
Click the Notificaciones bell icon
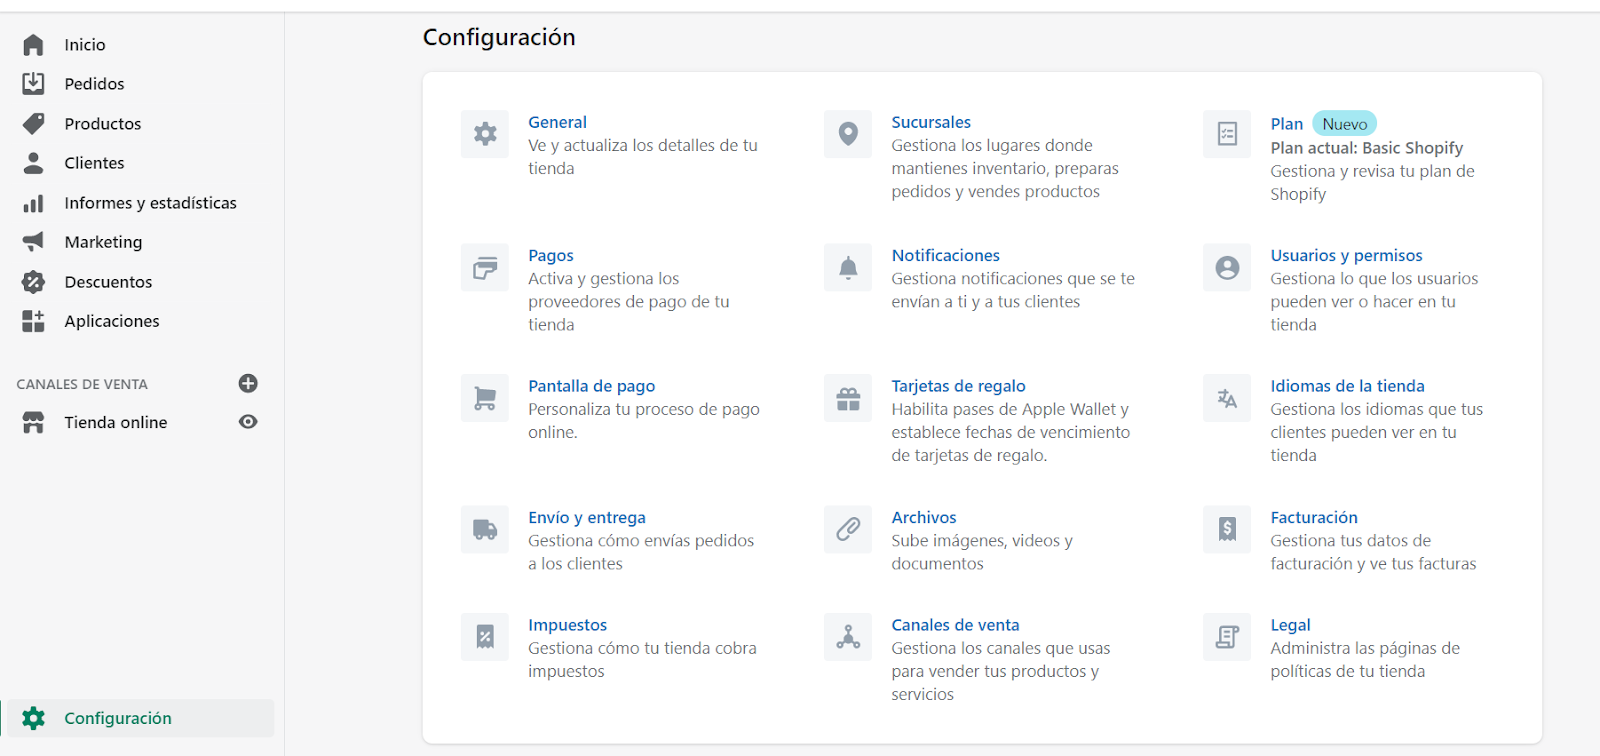(848, 267)
